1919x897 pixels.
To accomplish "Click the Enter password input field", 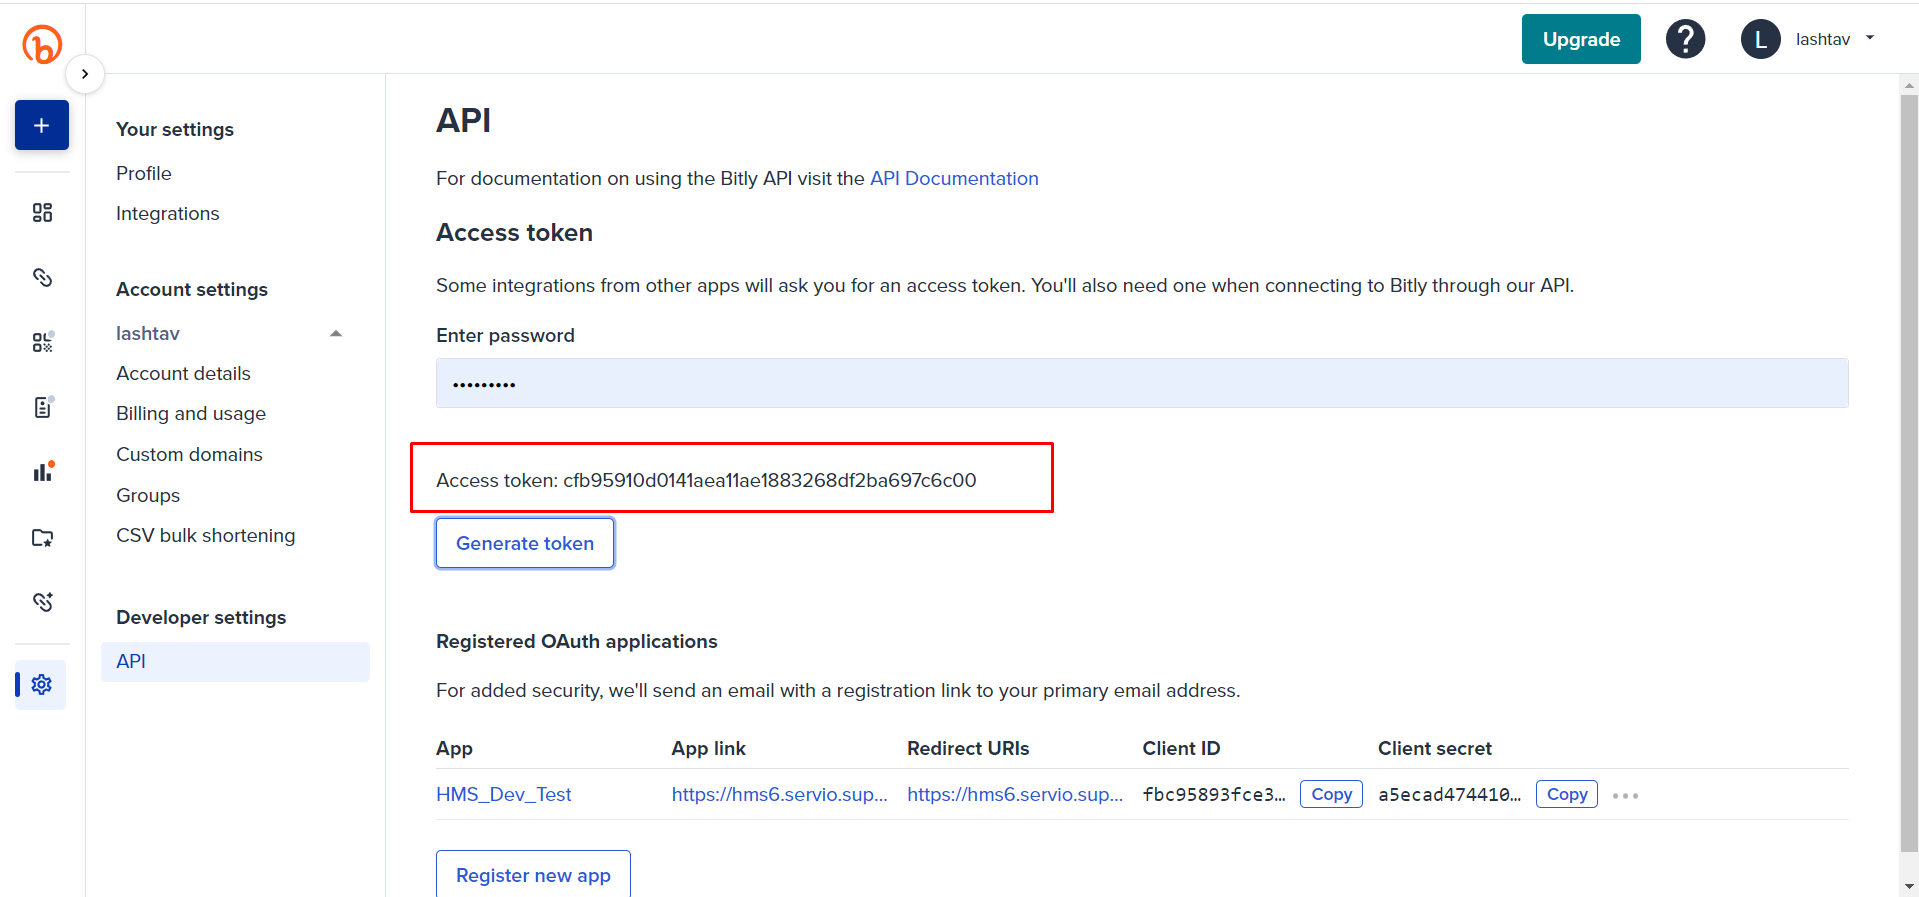I will coord(1141,384).
